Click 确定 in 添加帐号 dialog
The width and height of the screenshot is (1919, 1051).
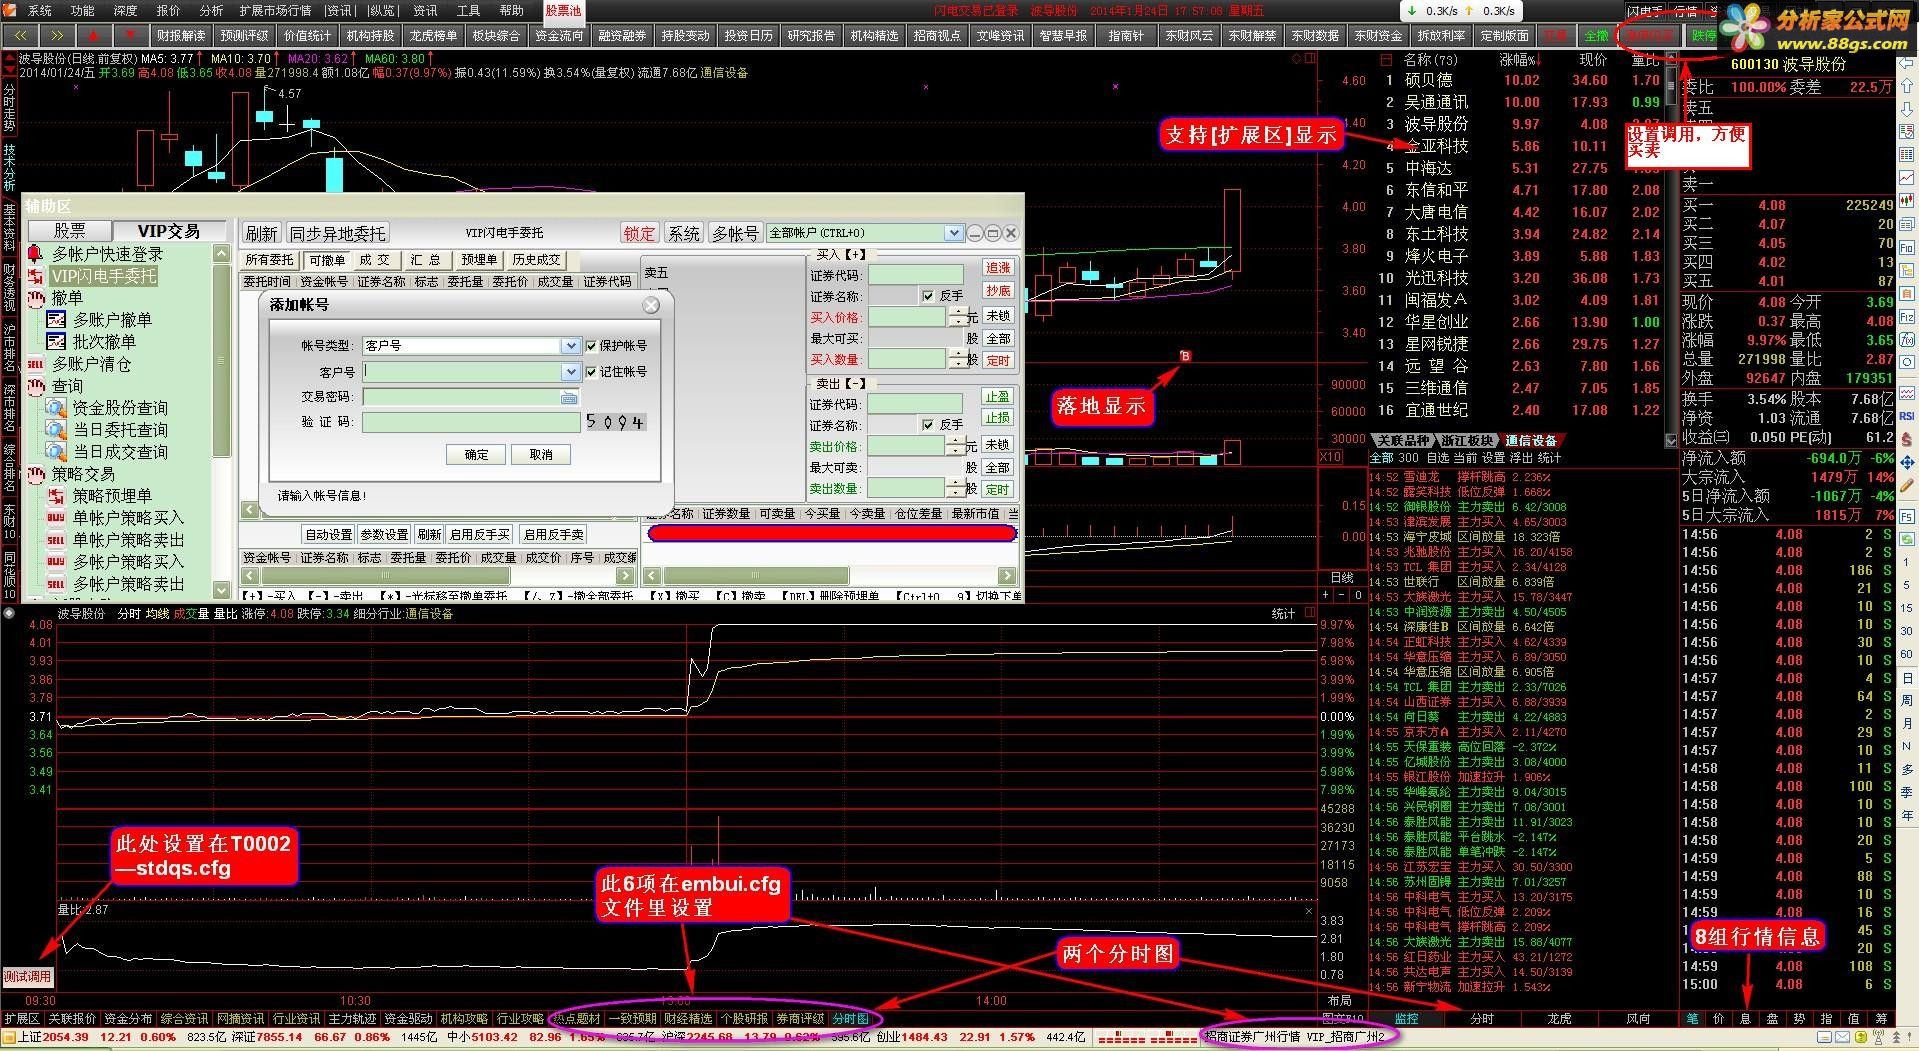pos(477,454)
